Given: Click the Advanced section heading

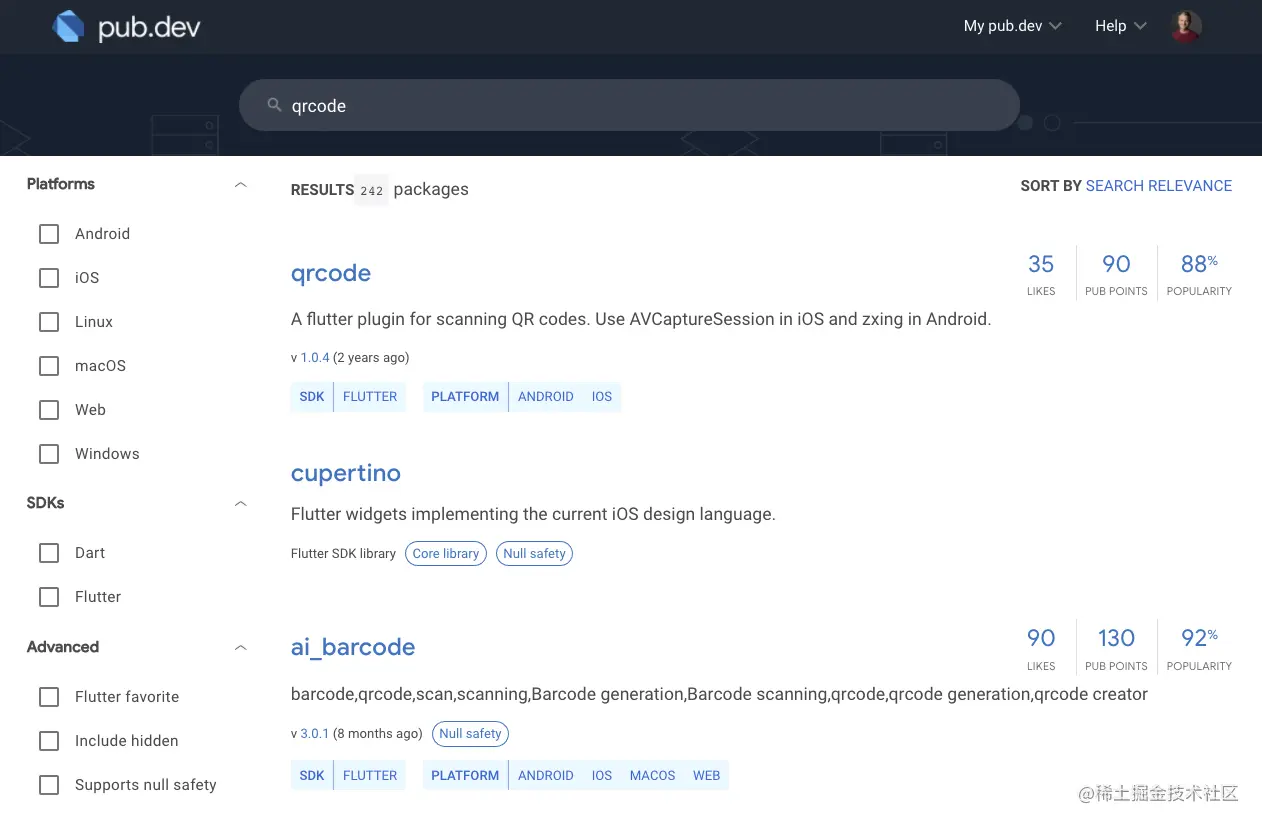Looking at the screenshot, I should coord(63,647).
